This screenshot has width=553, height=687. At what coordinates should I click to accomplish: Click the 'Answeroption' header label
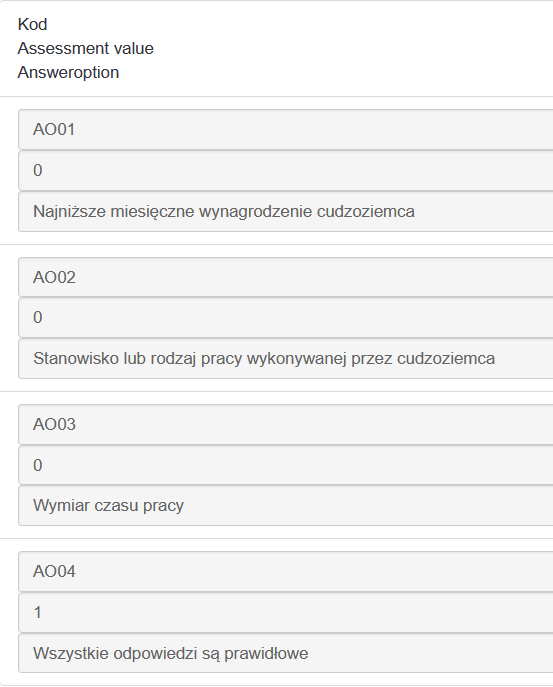68,72
